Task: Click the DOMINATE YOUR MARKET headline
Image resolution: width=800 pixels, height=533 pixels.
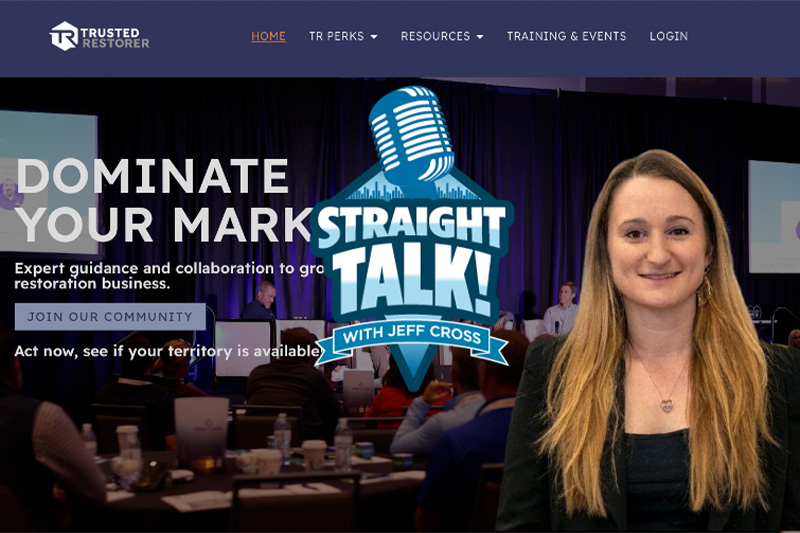Action: tap(166, 200)
